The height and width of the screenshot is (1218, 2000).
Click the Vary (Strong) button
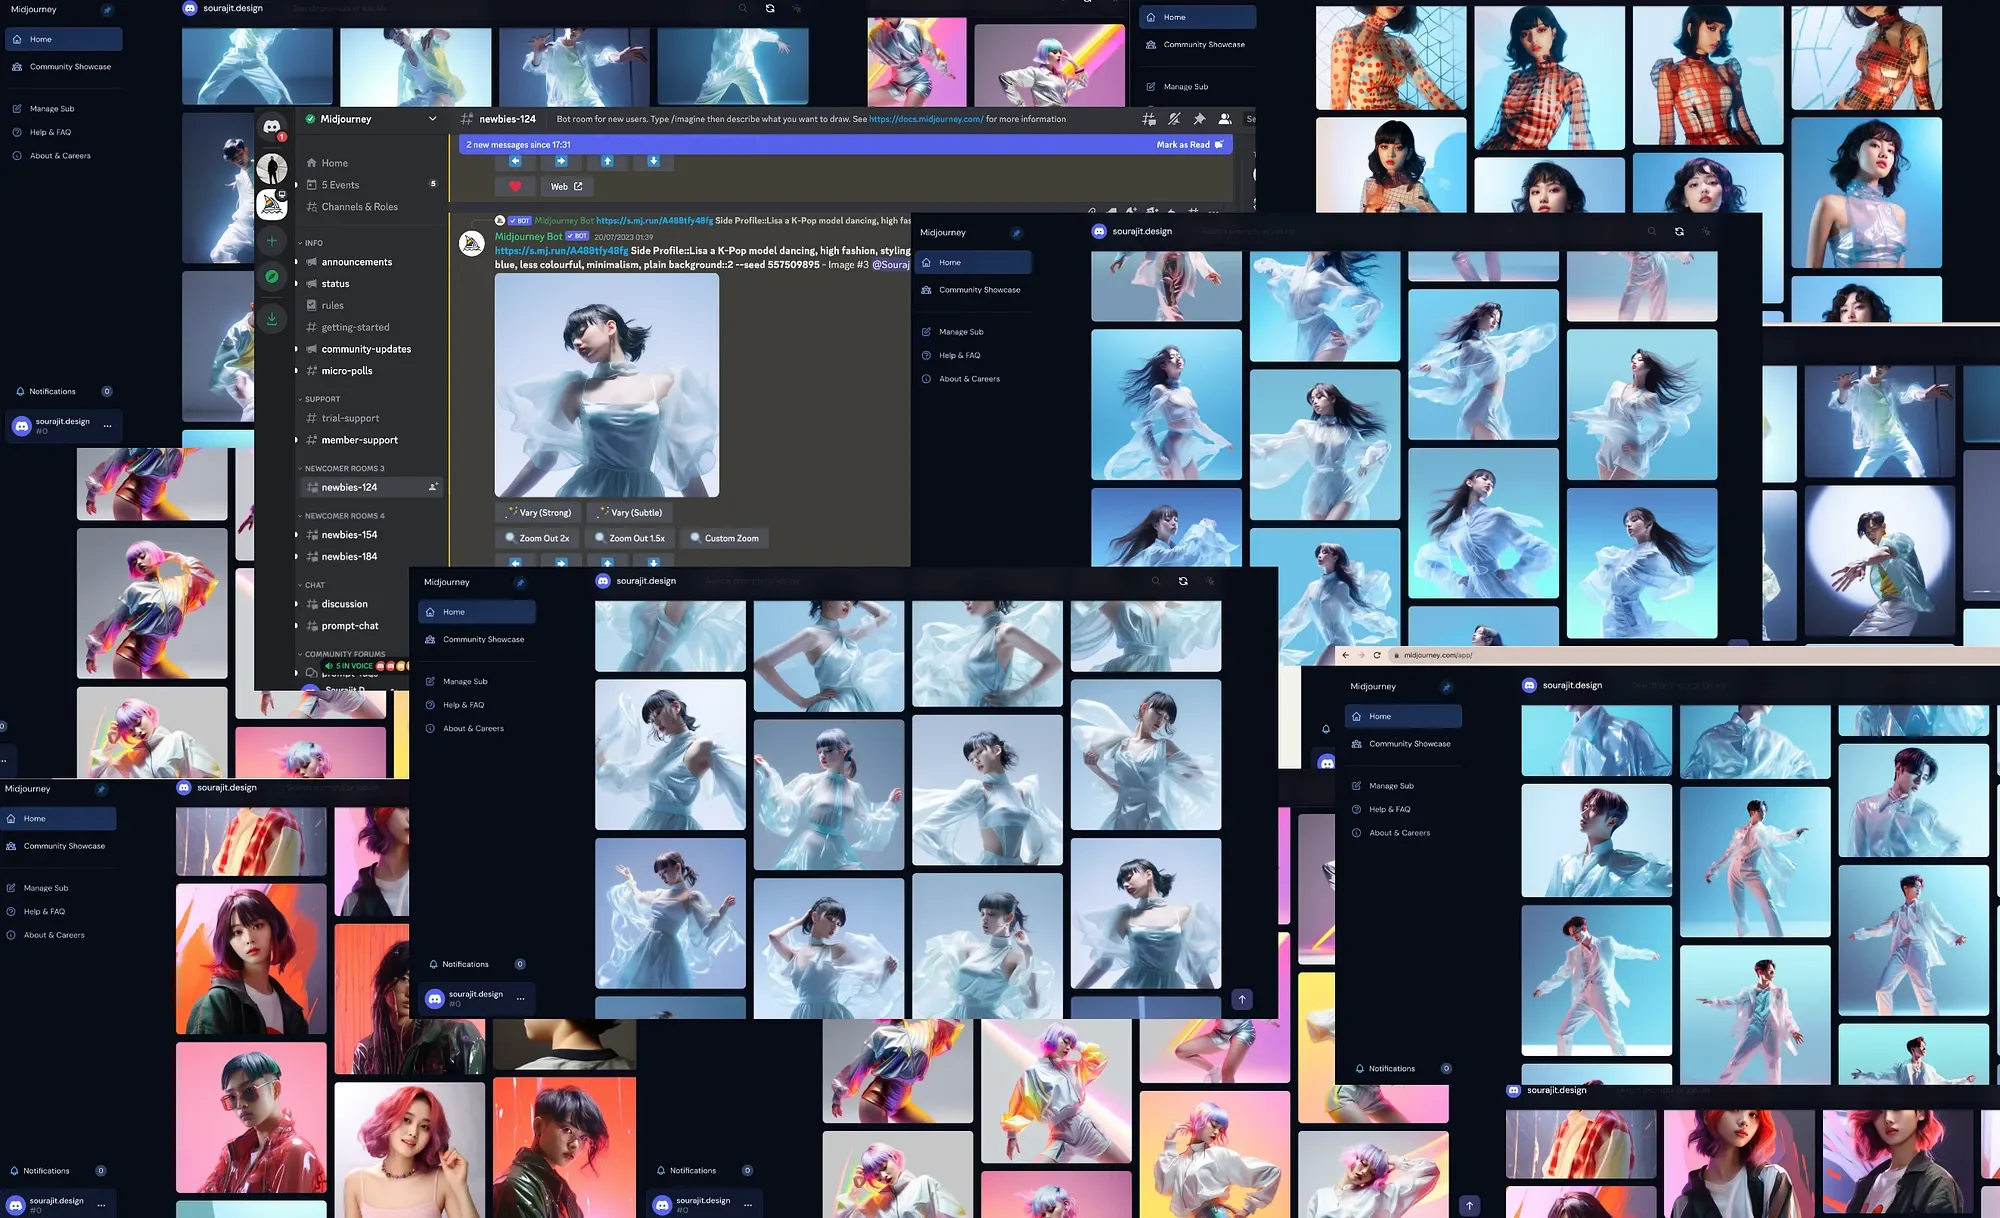click(x=537, y=512)
